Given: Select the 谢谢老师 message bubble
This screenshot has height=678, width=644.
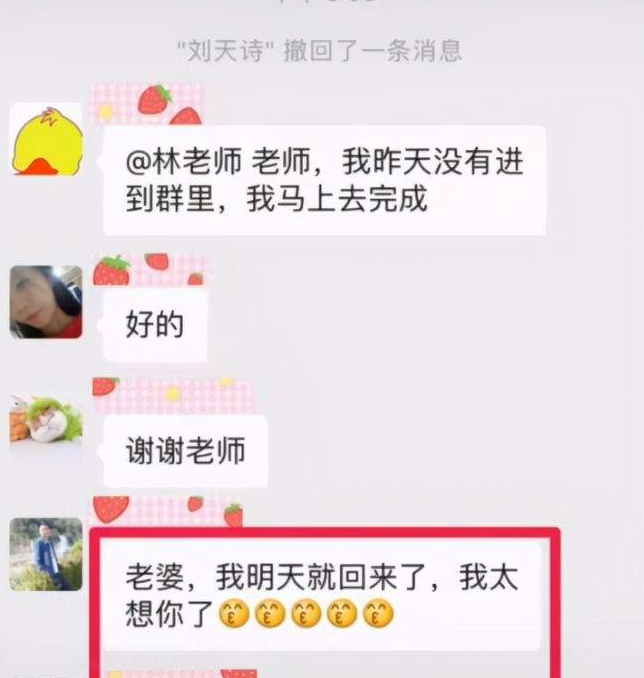Looking at the screenshot, I should (x=186, y=451).
